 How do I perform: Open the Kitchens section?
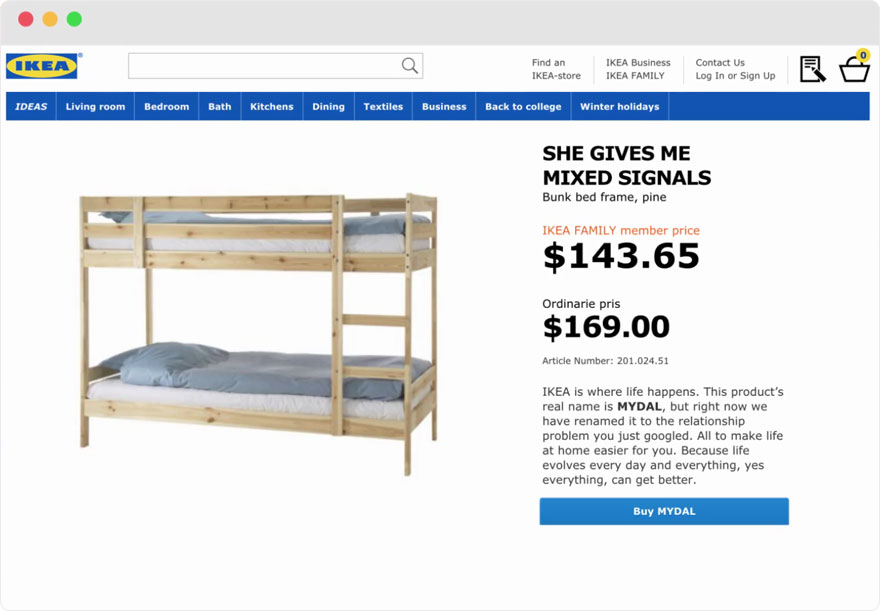[271, 107]
